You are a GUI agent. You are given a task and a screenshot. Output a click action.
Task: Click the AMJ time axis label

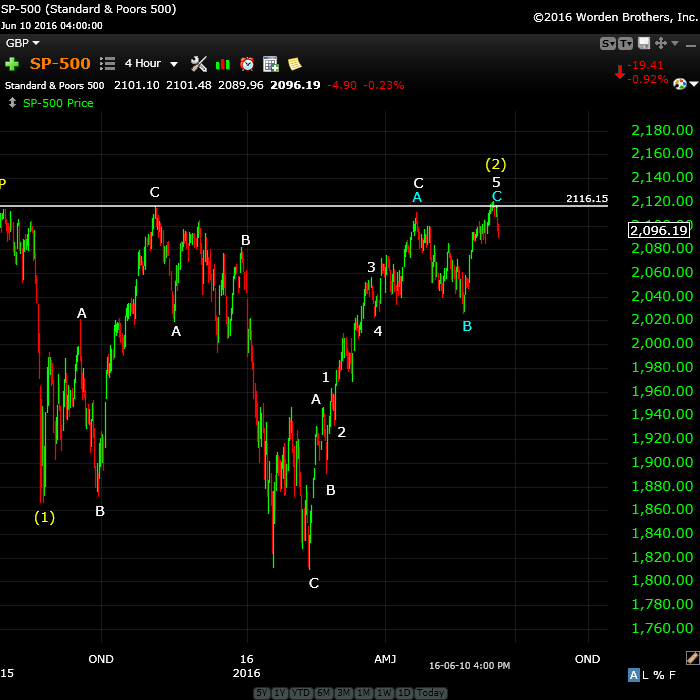(x=385, y=659)
